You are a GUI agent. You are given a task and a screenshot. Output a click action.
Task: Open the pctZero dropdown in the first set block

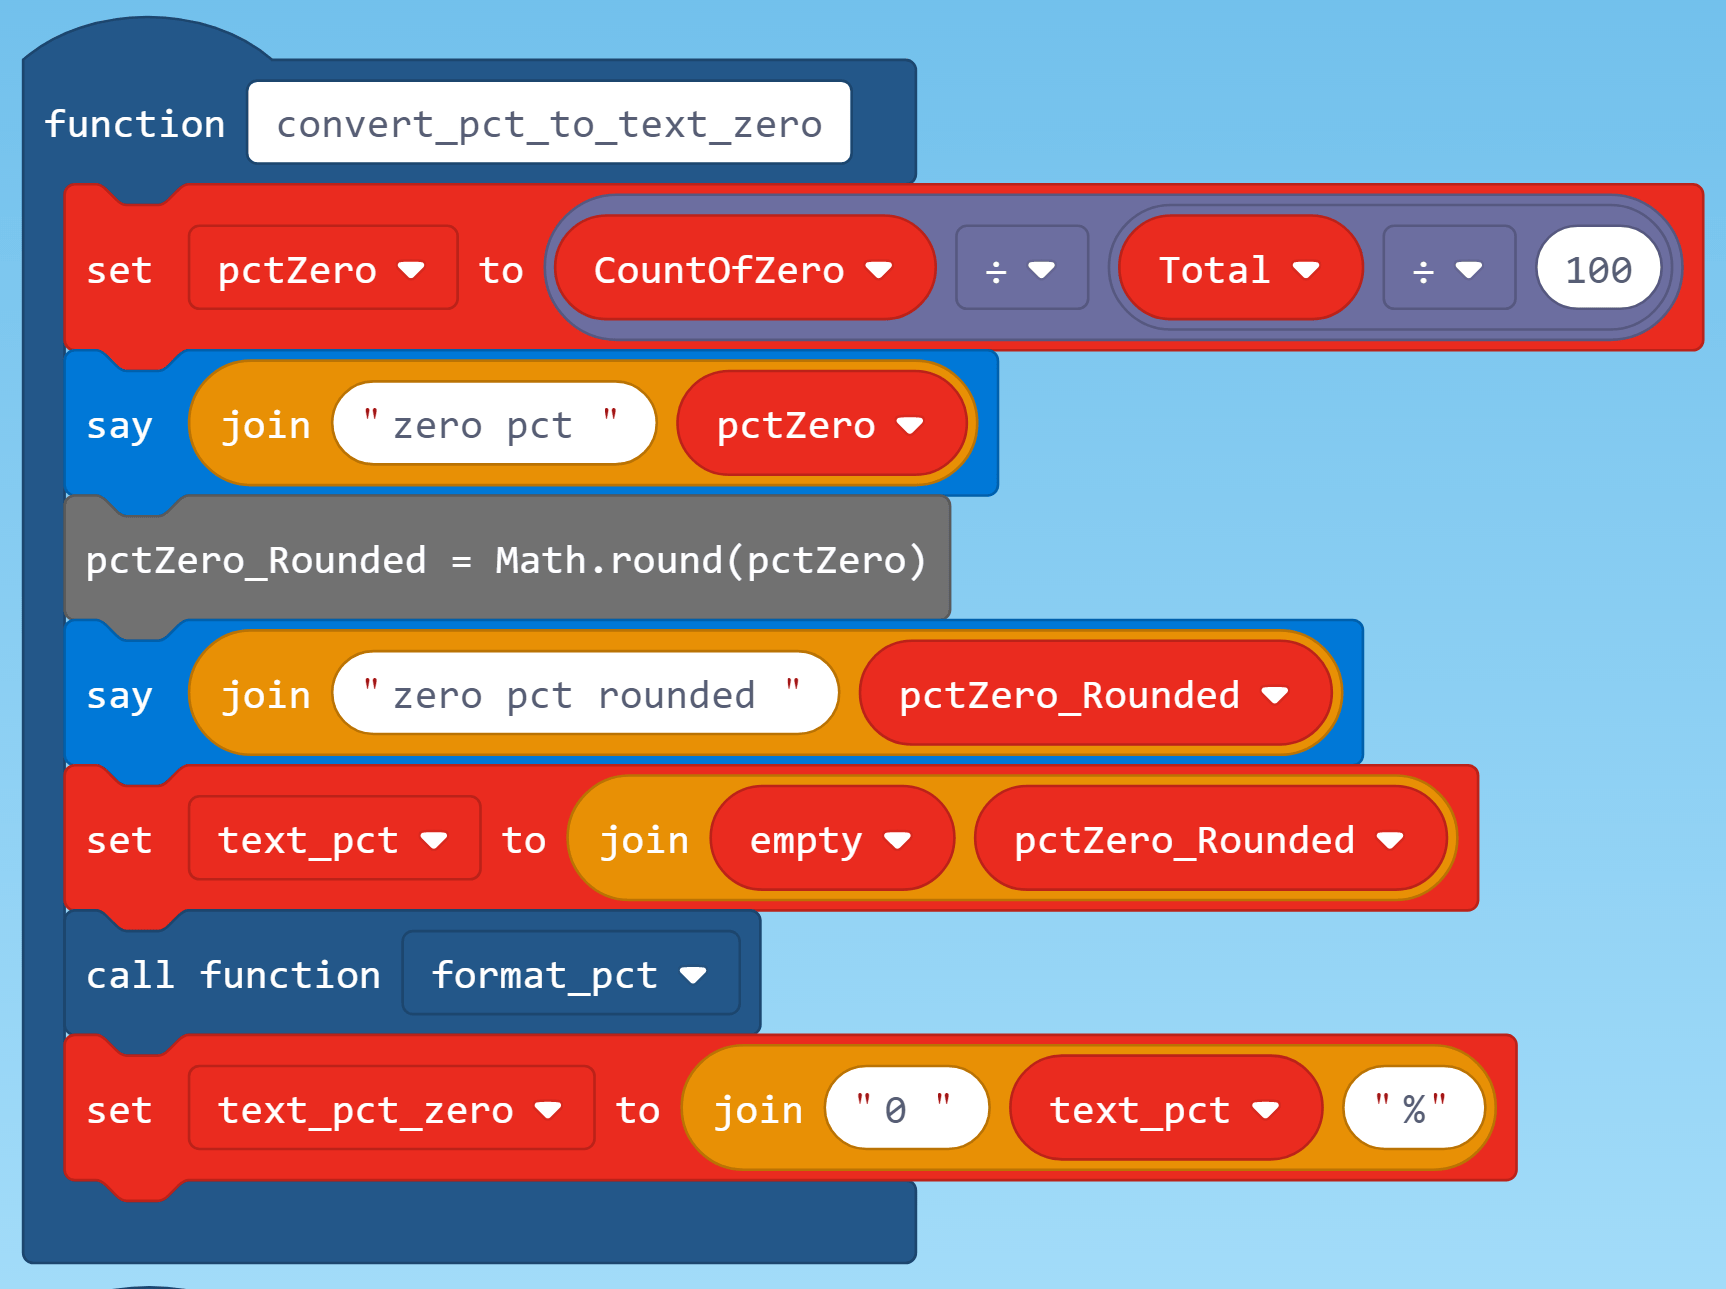(x=323, y=268)
